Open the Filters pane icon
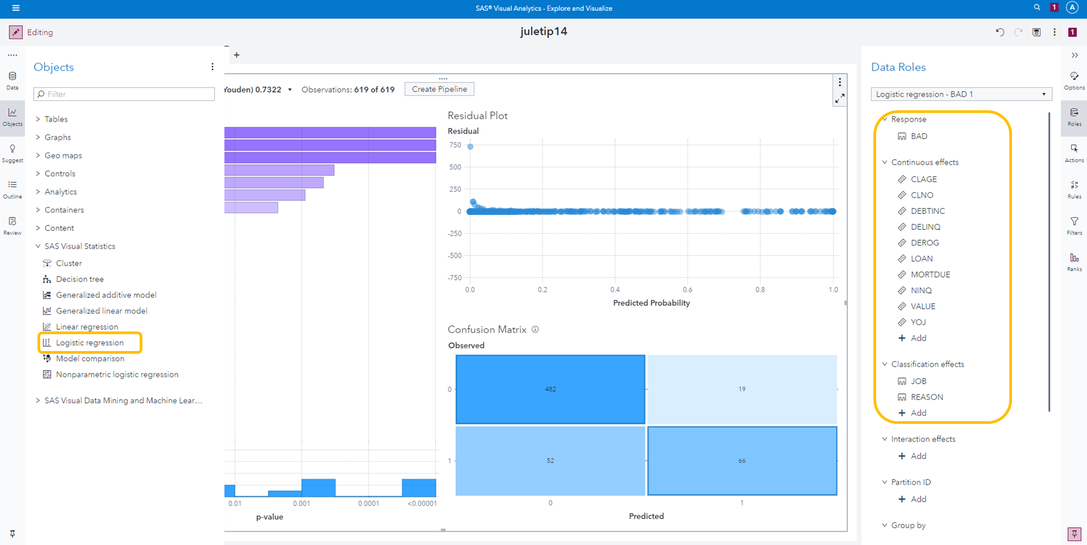This screenshot has width=1087, height=545. (x=1074, y=225)
